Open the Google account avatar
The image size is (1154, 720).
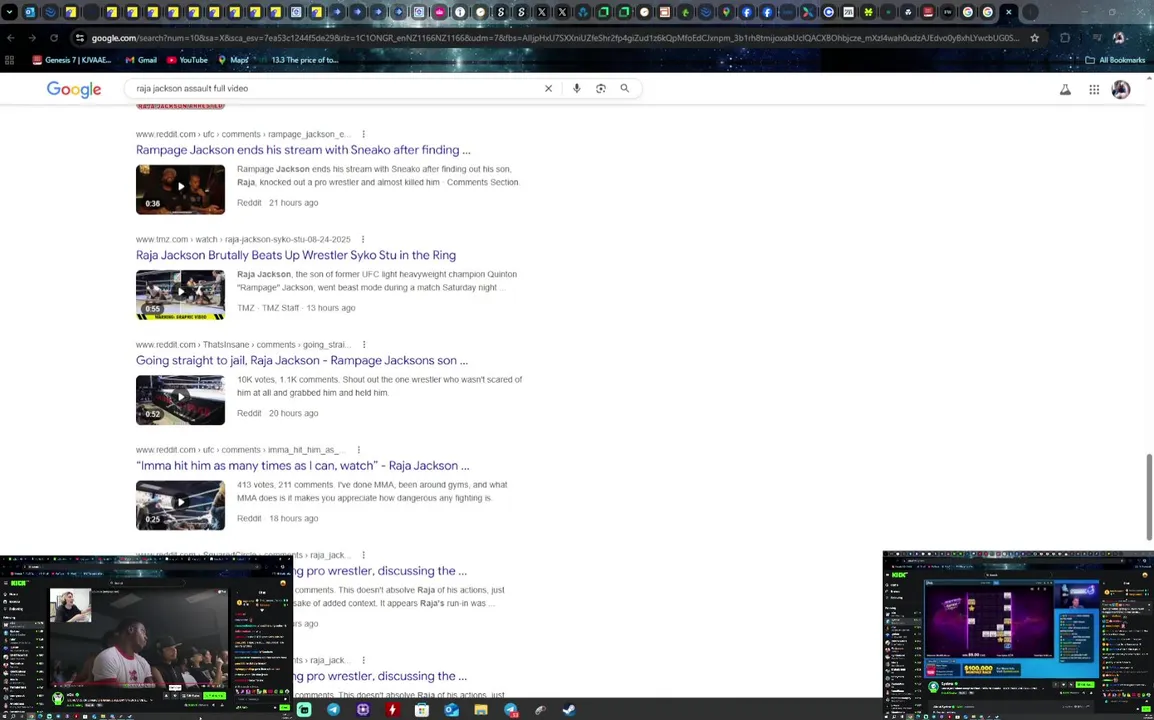[x=1121, y=90]
